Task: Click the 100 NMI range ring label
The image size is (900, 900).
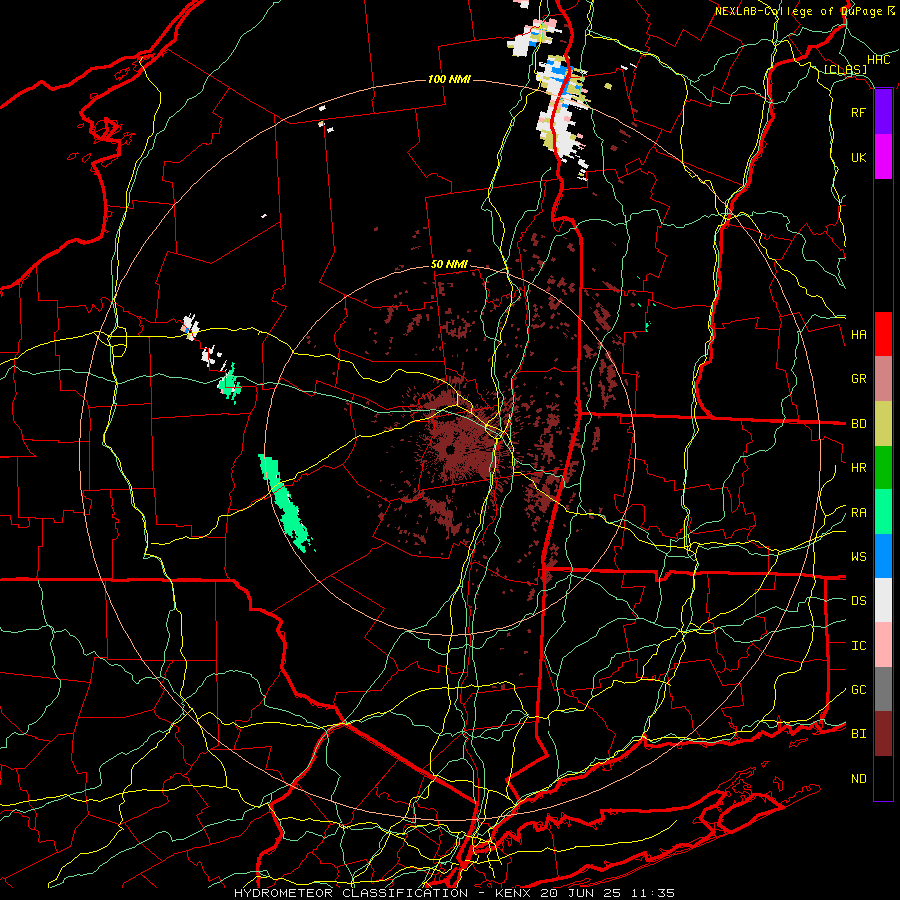Action: [x=449, y=79]
